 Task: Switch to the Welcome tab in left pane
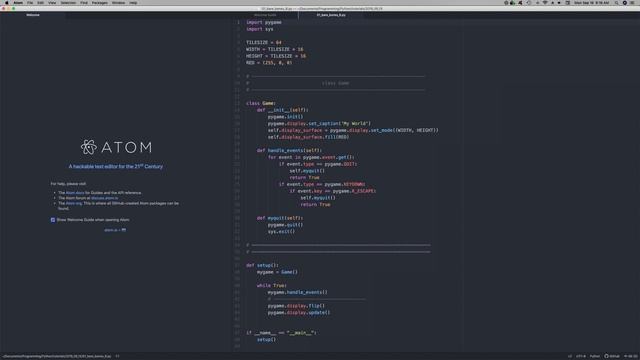coord(33,15)
